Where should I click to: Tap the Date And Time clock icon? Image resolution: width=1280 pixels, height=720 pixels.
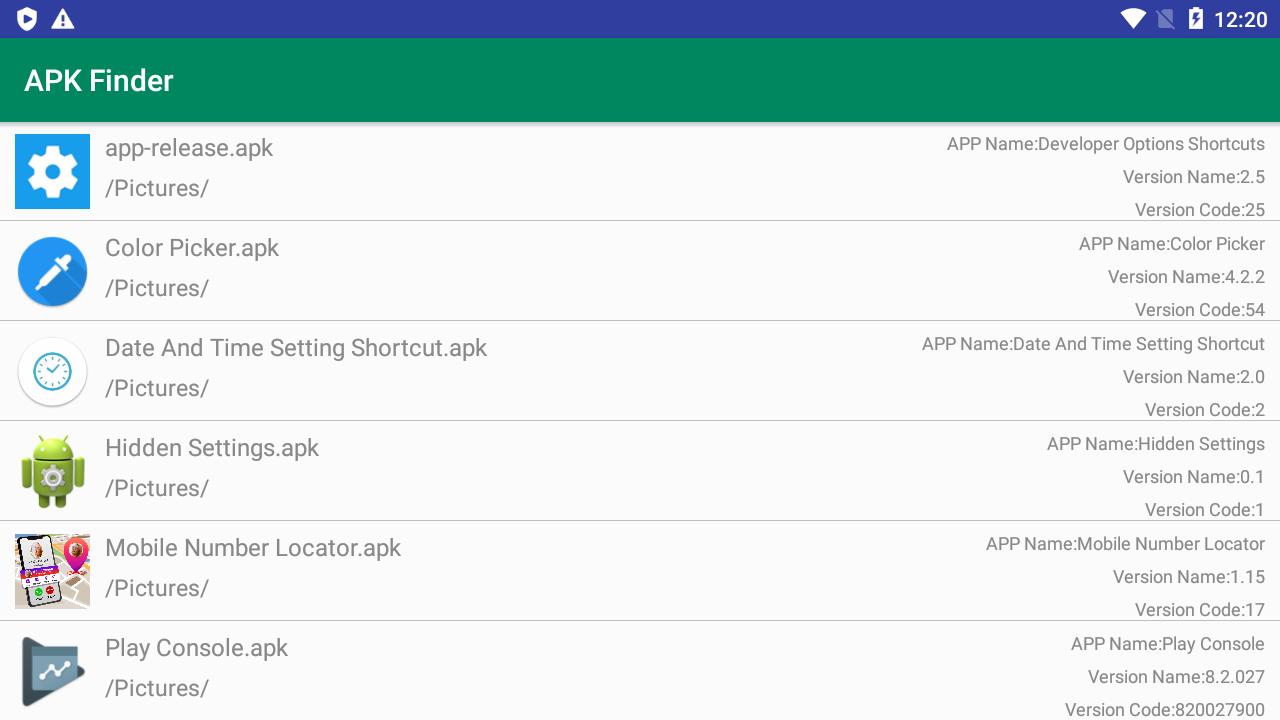(x=52, y=371)
